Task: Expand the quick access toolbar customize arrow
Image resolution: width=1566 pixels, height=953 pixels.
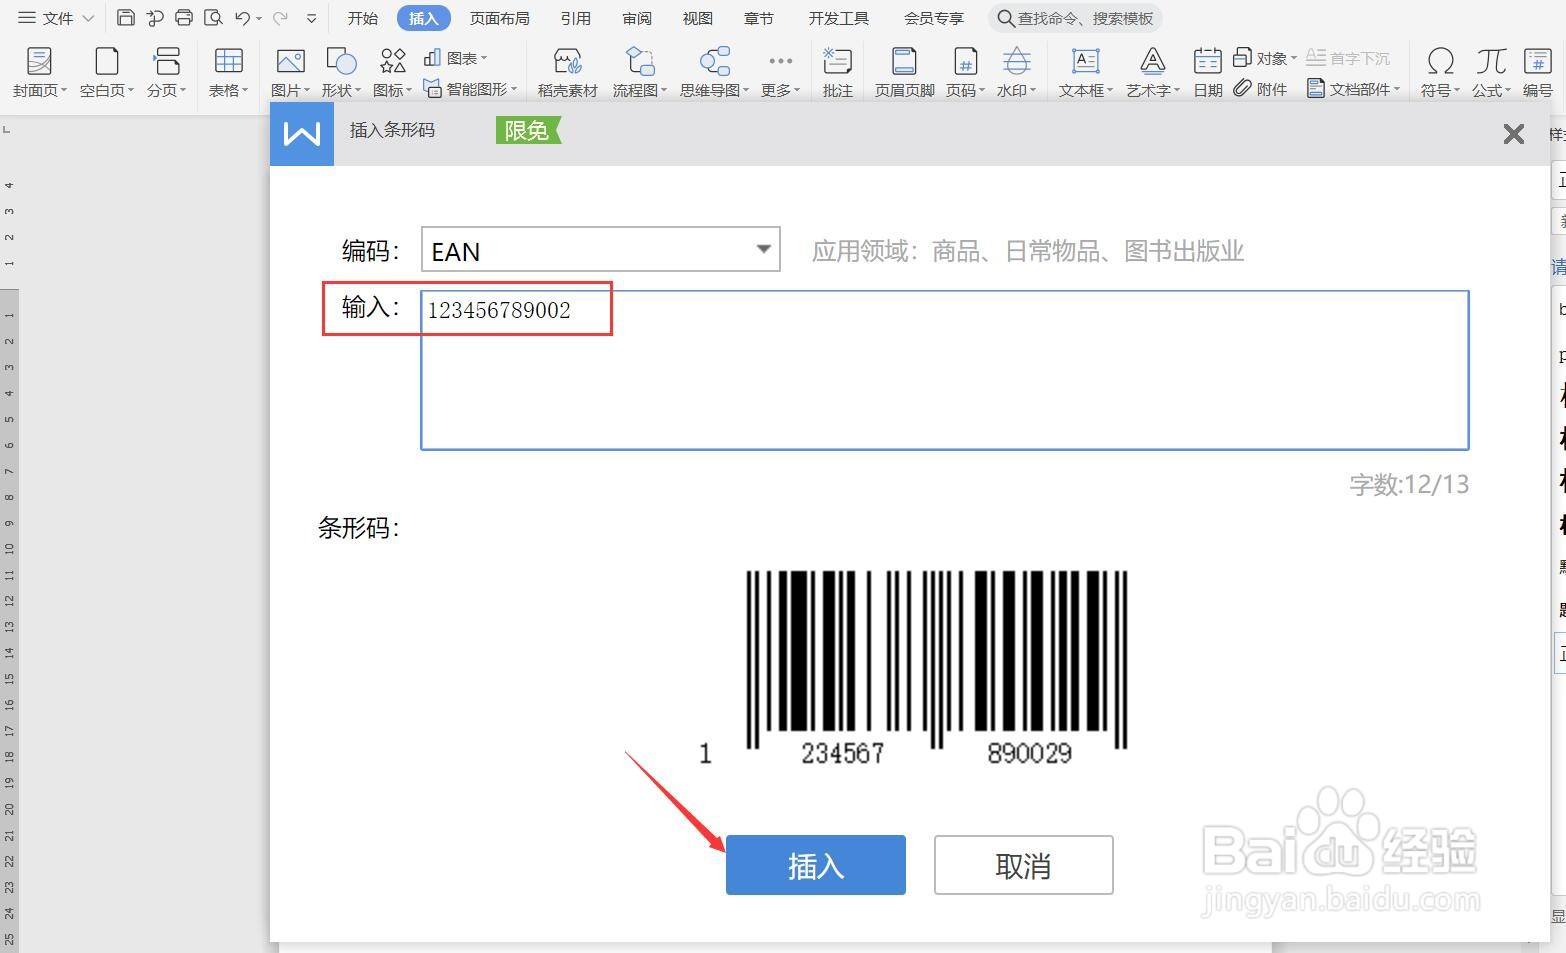Action: (312, 18)
